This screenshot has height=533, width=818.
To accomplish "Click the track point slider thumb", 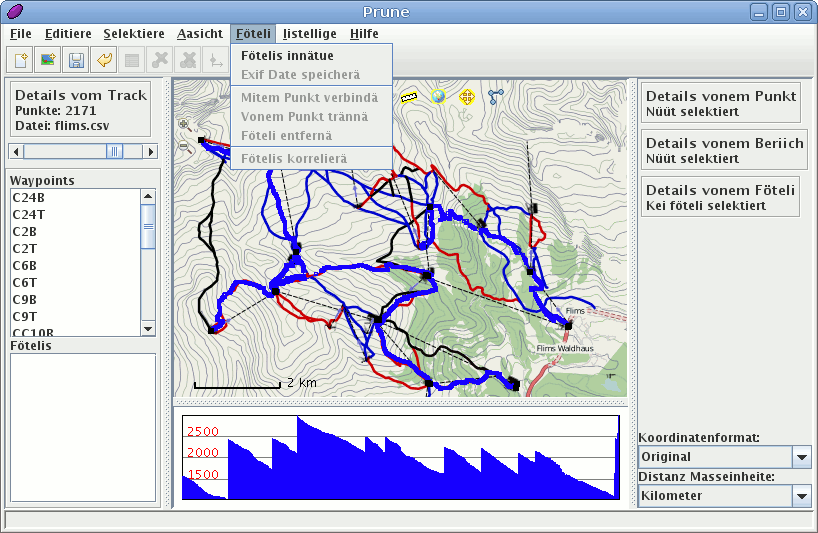I will tap(115, 151).
